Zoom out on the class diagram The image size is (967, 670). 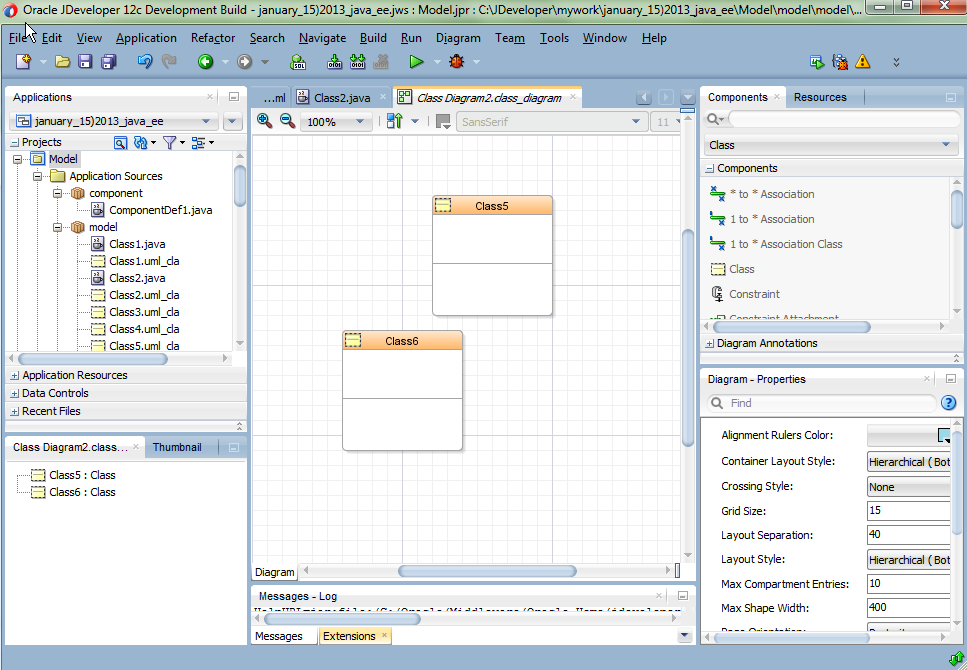pyautogui.click(x=287, y=121)
